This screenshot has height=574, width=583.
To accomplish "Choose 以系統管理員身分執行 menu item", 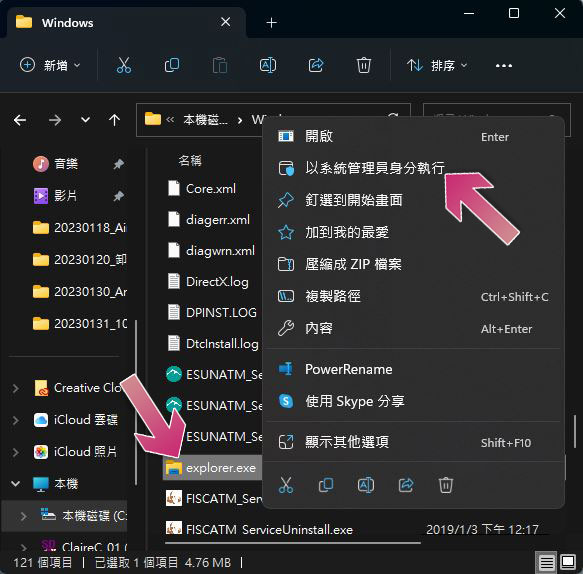I will (413, 168).
